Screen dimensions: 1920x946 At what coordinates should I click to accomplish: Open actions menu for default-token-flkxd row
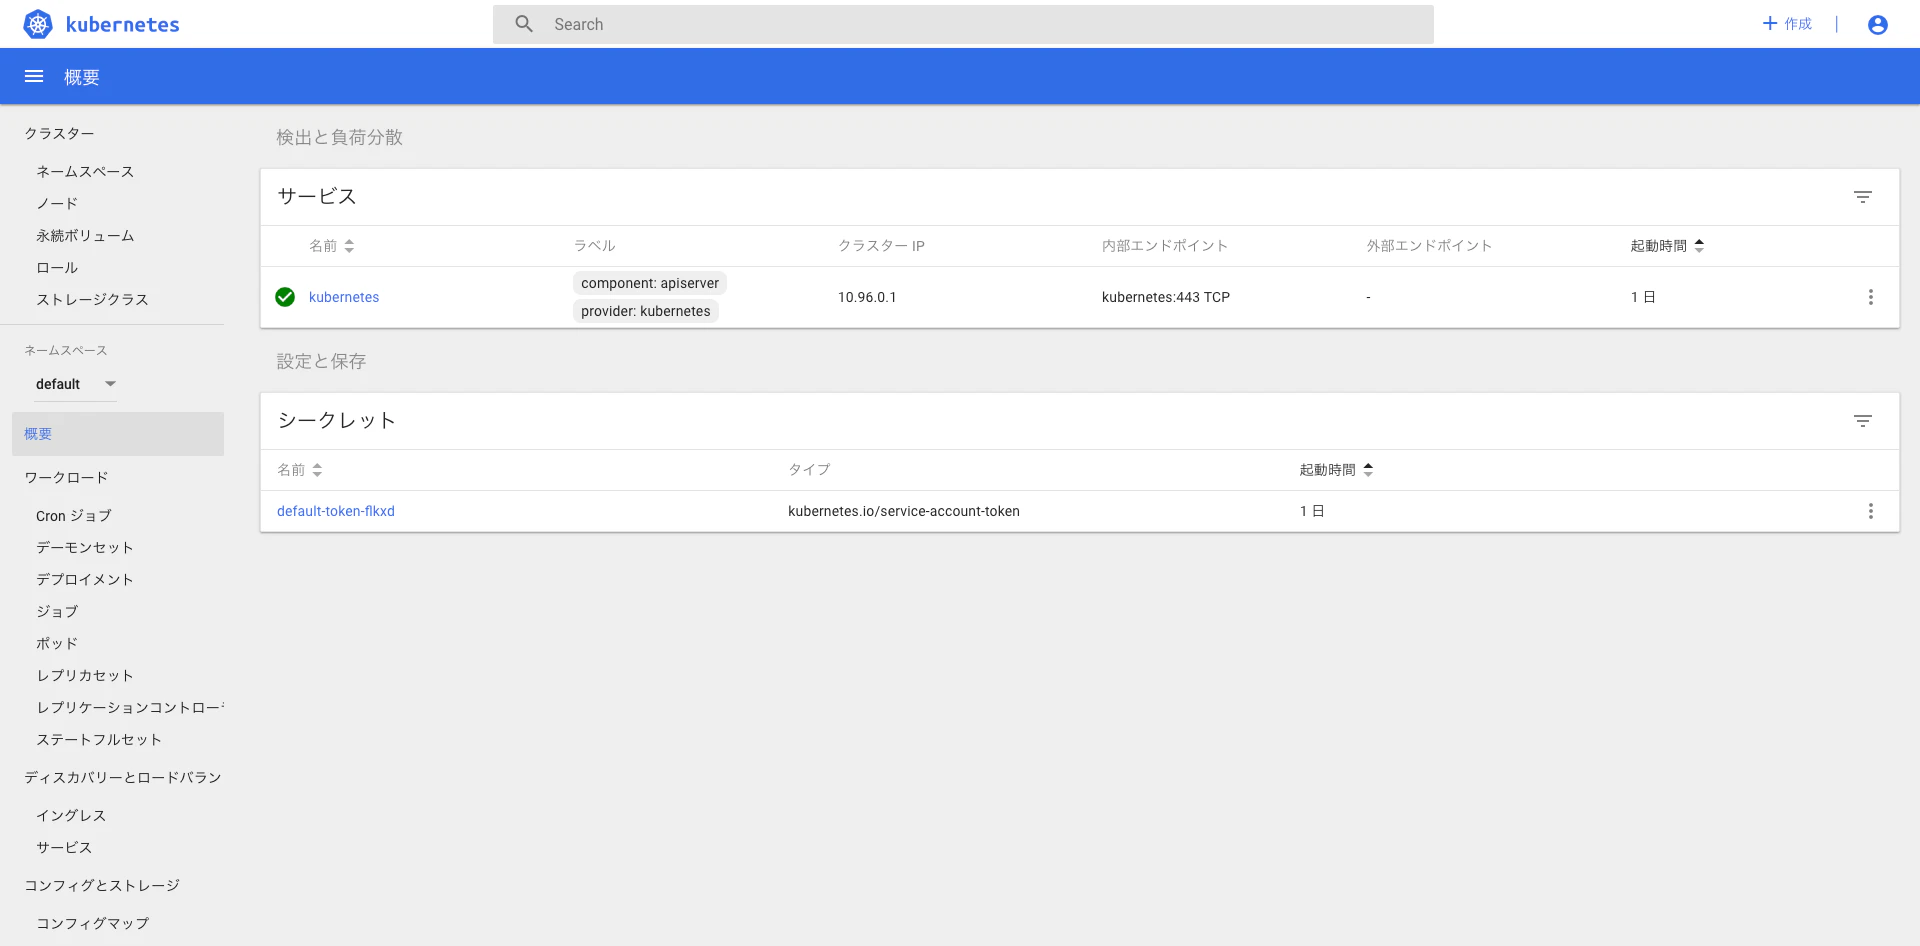point(1871,511)
